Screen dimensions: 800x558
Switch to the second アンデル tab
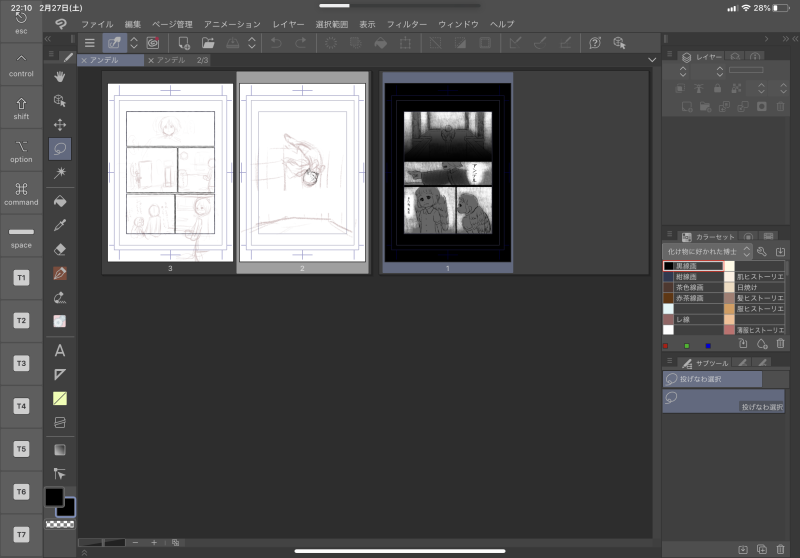coord(172,60)
